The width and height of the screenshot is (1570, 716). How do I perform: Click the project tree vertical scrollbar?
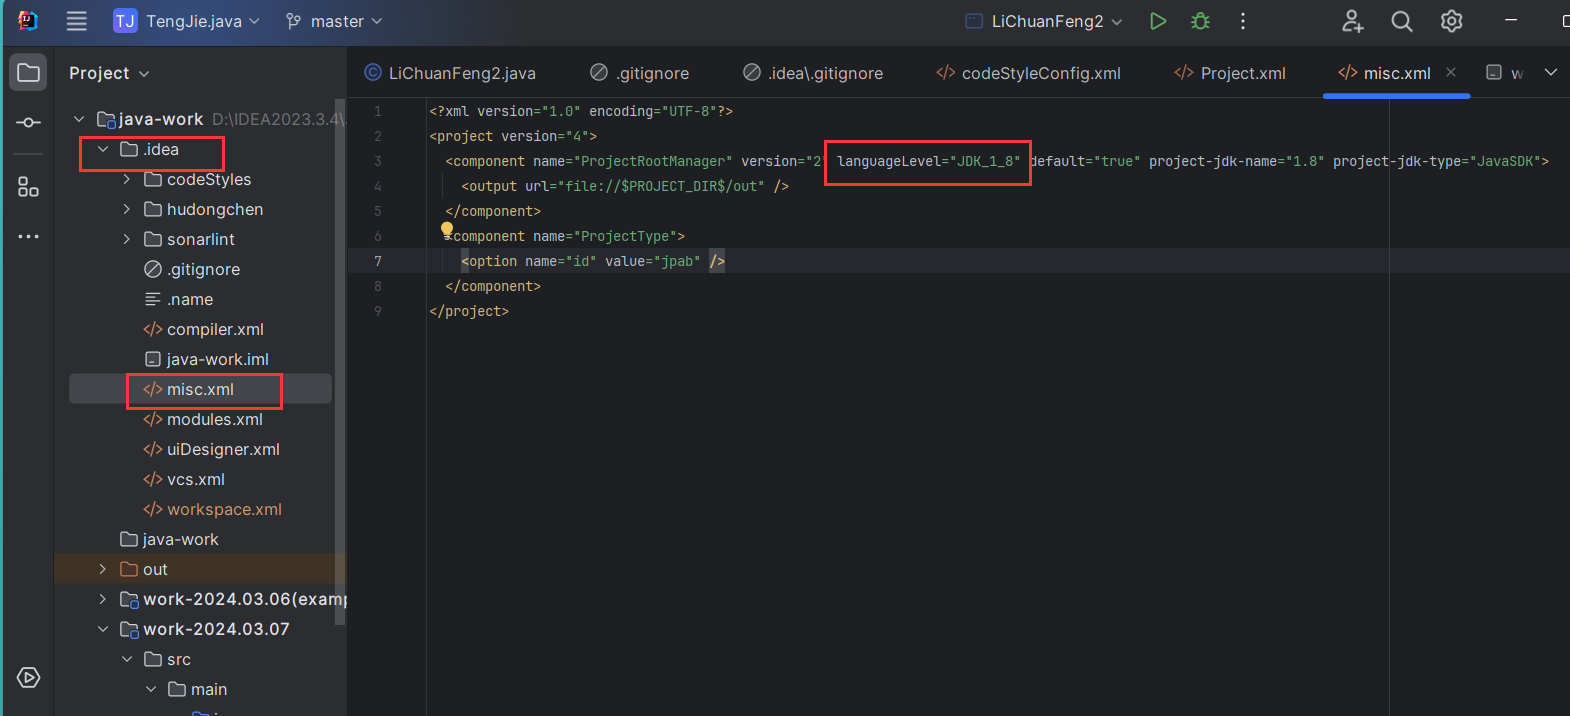pos(340,360)
